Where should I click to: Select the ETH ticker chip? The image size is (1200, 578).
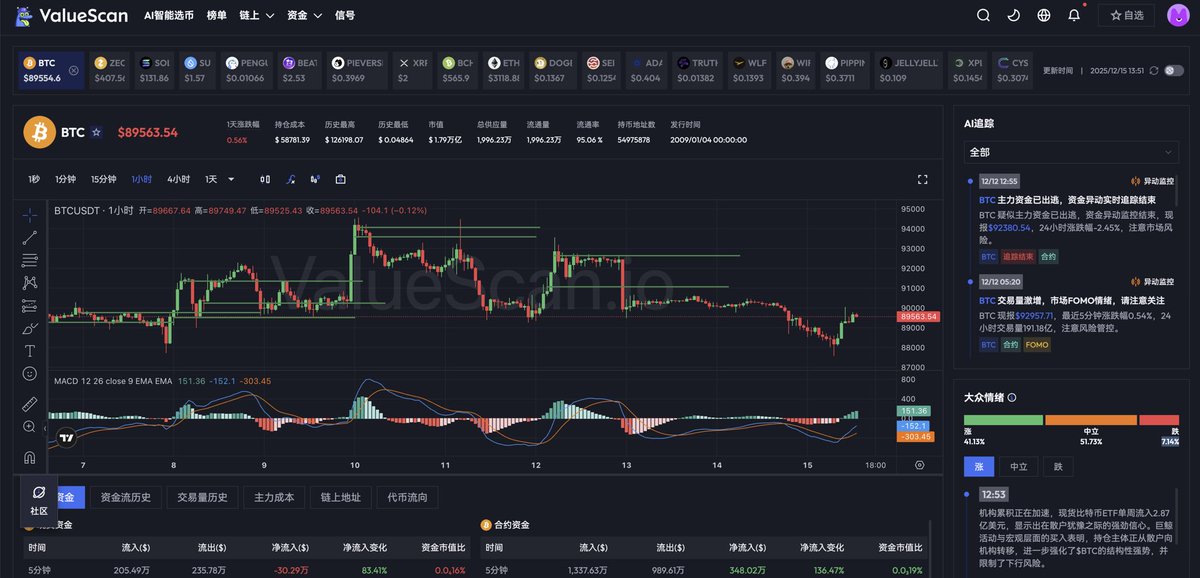point(504,70)
